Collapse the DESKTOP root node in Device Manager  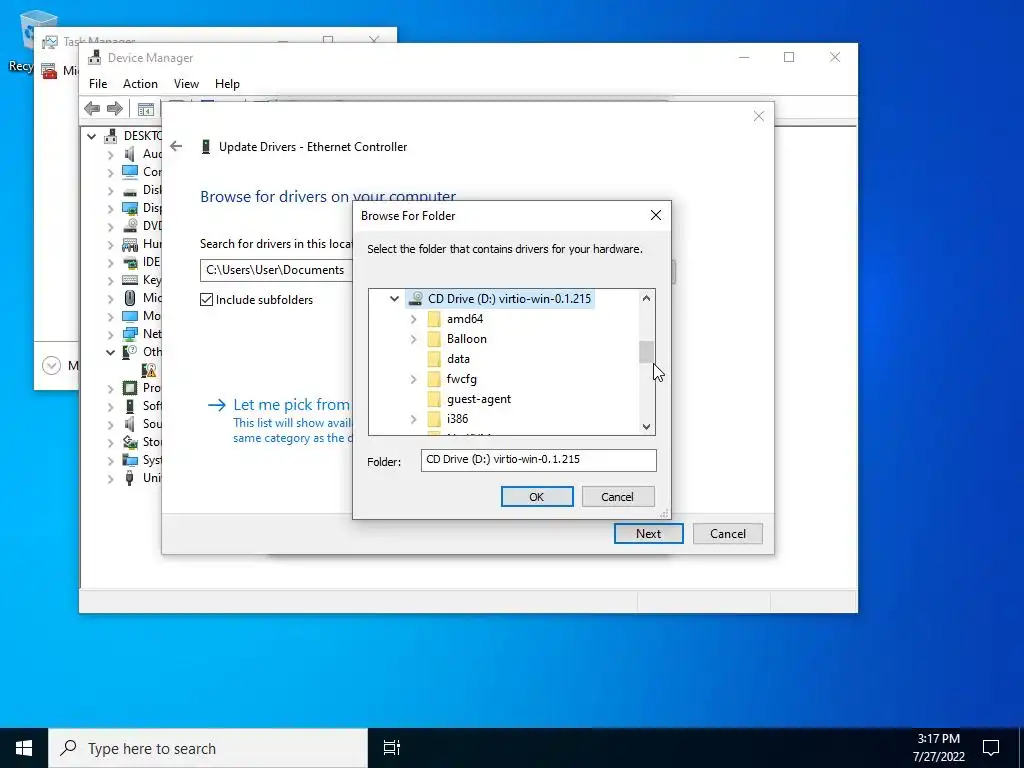coord(91,136)
